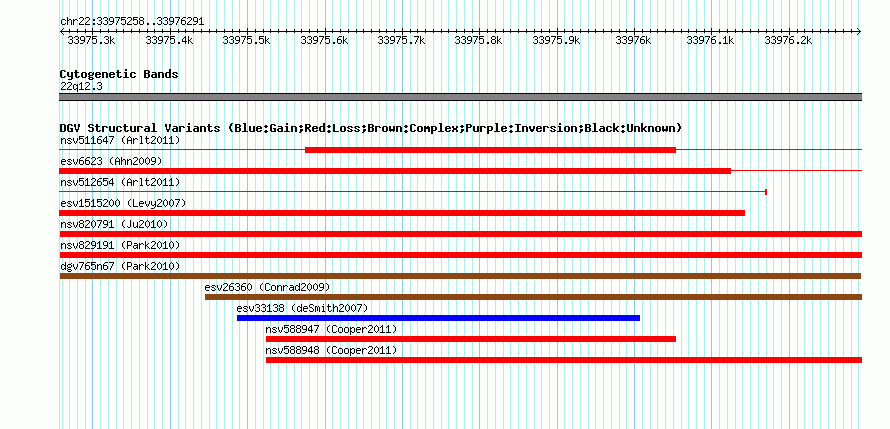This screenshot has width=890, height=429.
Task: Click the 33976.1k ruler tick label
Action: point(711,41)
